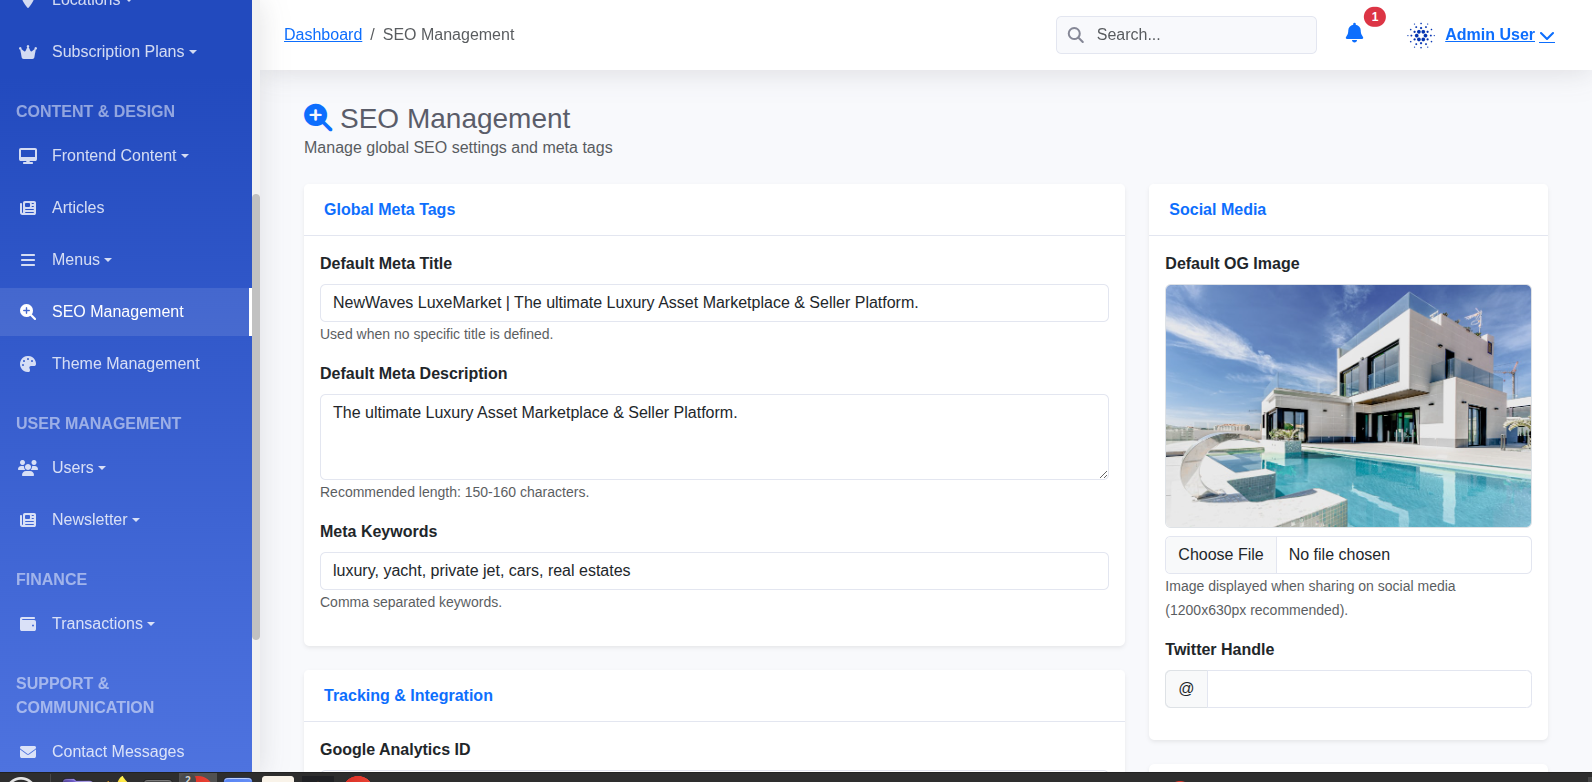Image resolution: width=1592 pixels, height=782 pixels.
Task: Click the sidebar vertical scrollbar
Action: (x=256, y=416)
